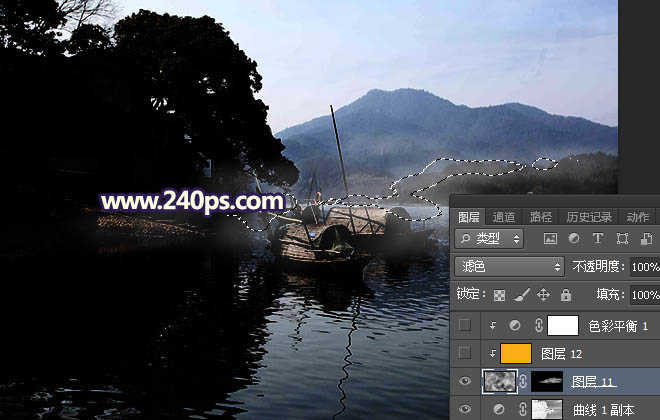Screen dimensions: 660x420
Task: Filter layers by shape layer icon
Action: 622,239
